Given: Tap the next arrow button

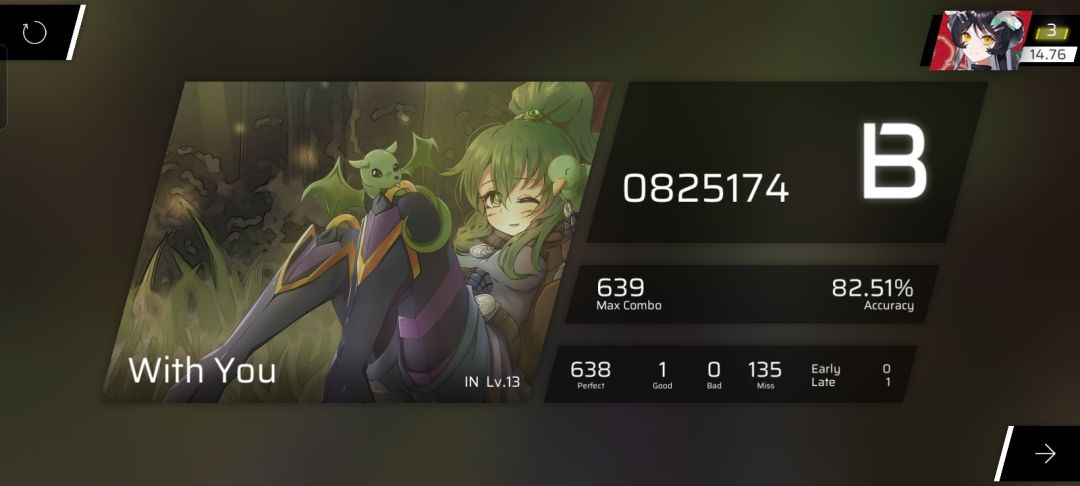Looking at the screenshot, I should pos(1045,453).
